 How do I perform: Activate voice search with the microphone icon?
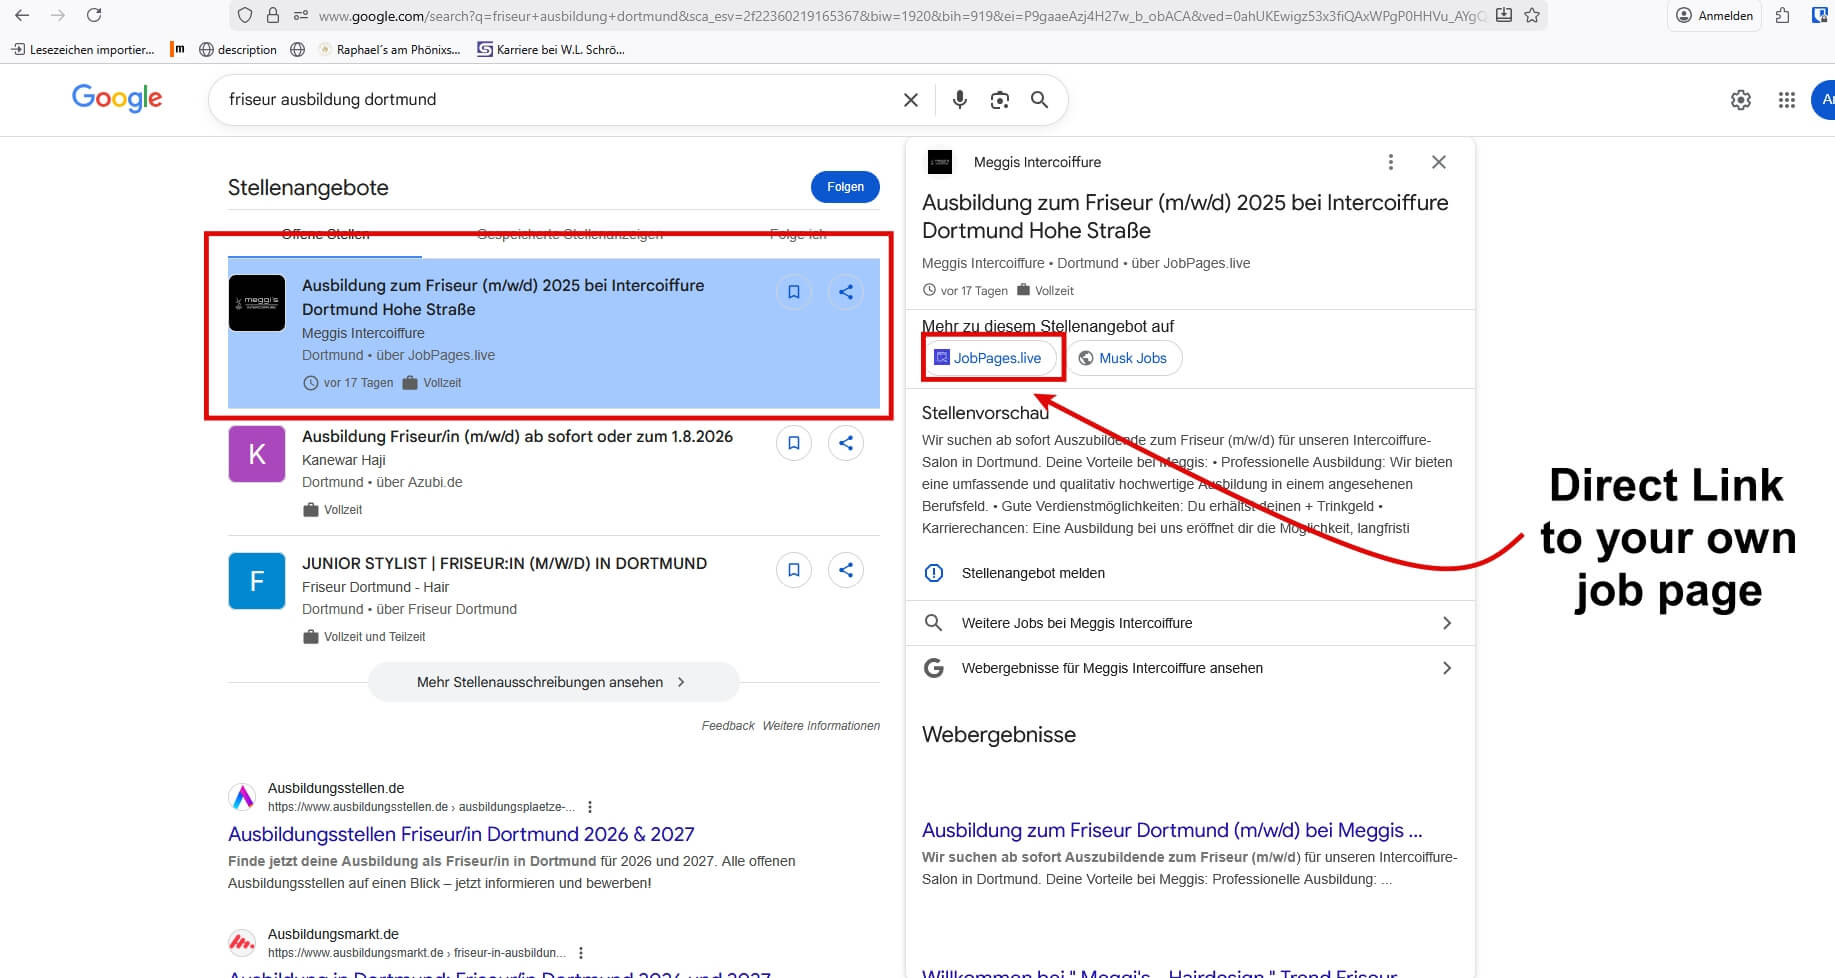coord(959,99)
